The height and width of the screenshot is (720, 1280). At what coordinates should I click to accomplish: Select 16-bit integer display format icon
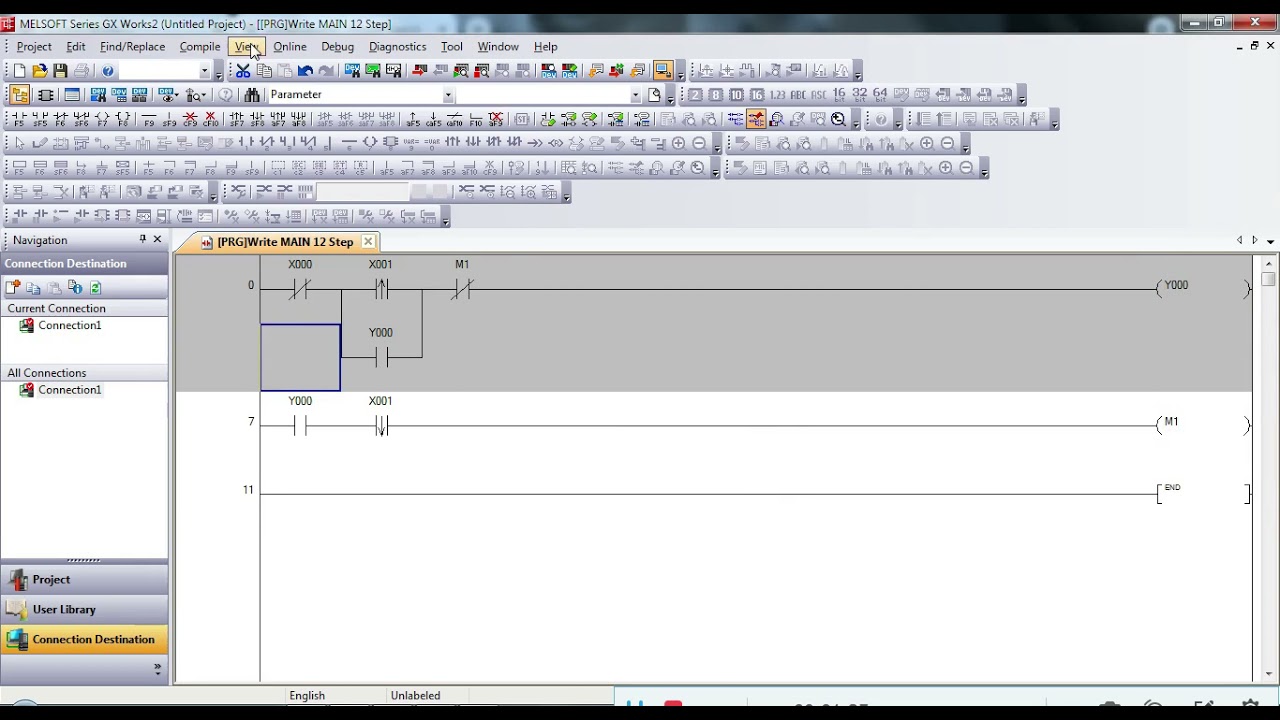tap(839, 94)
